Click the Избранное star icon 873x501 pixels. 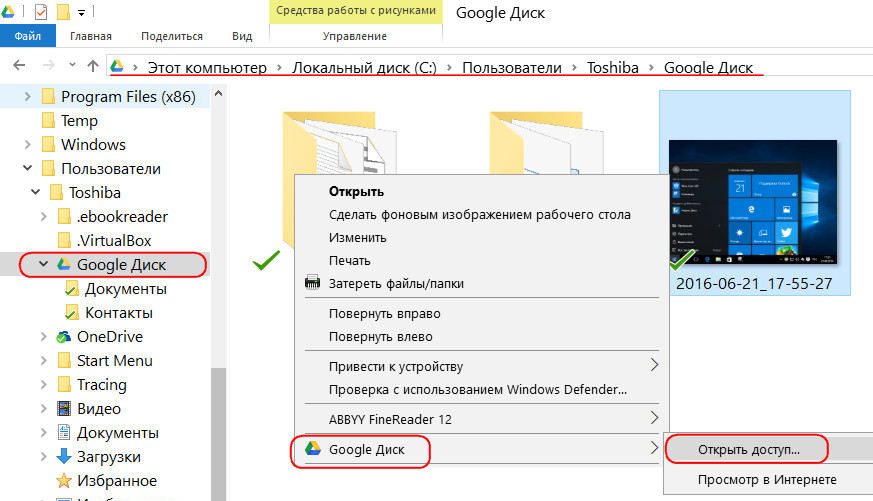64,480
